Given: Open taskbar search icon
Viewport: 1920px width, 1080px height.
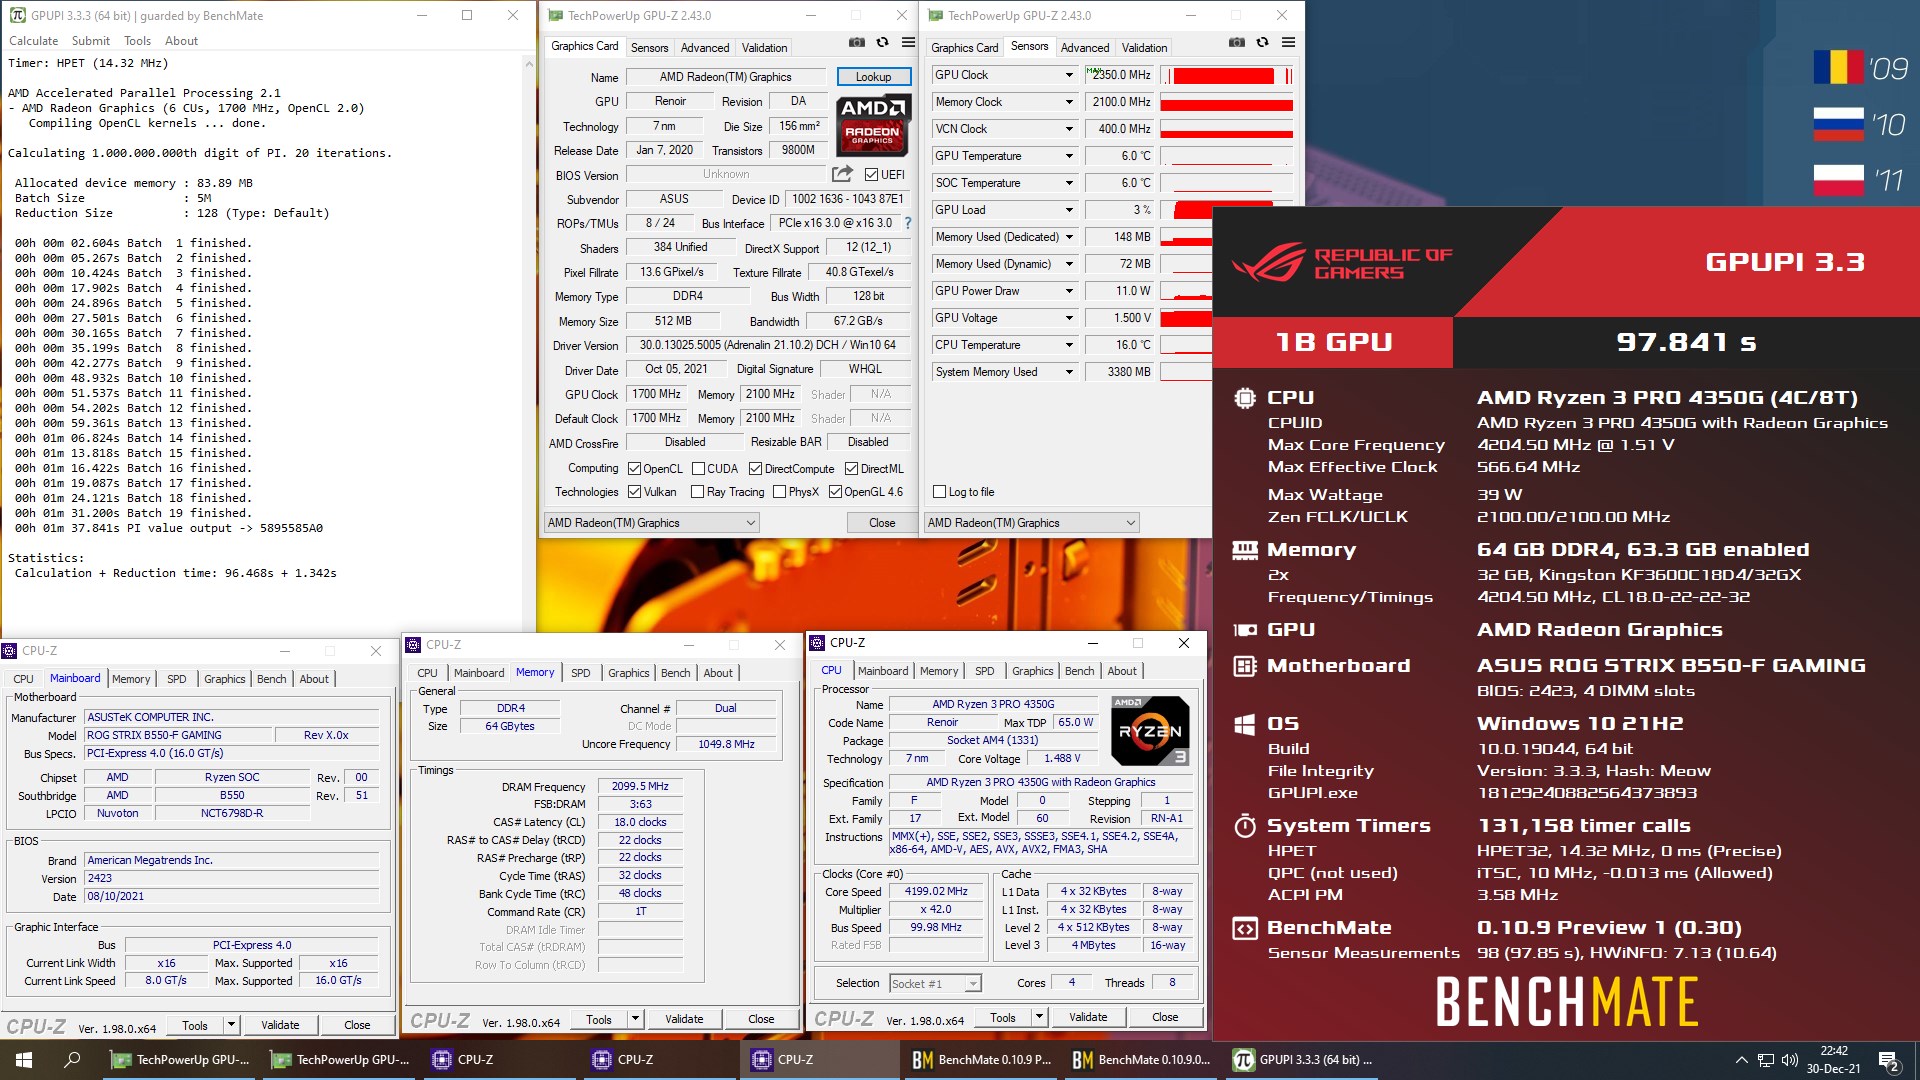Looking at the screenshot, I should 72,1059.
